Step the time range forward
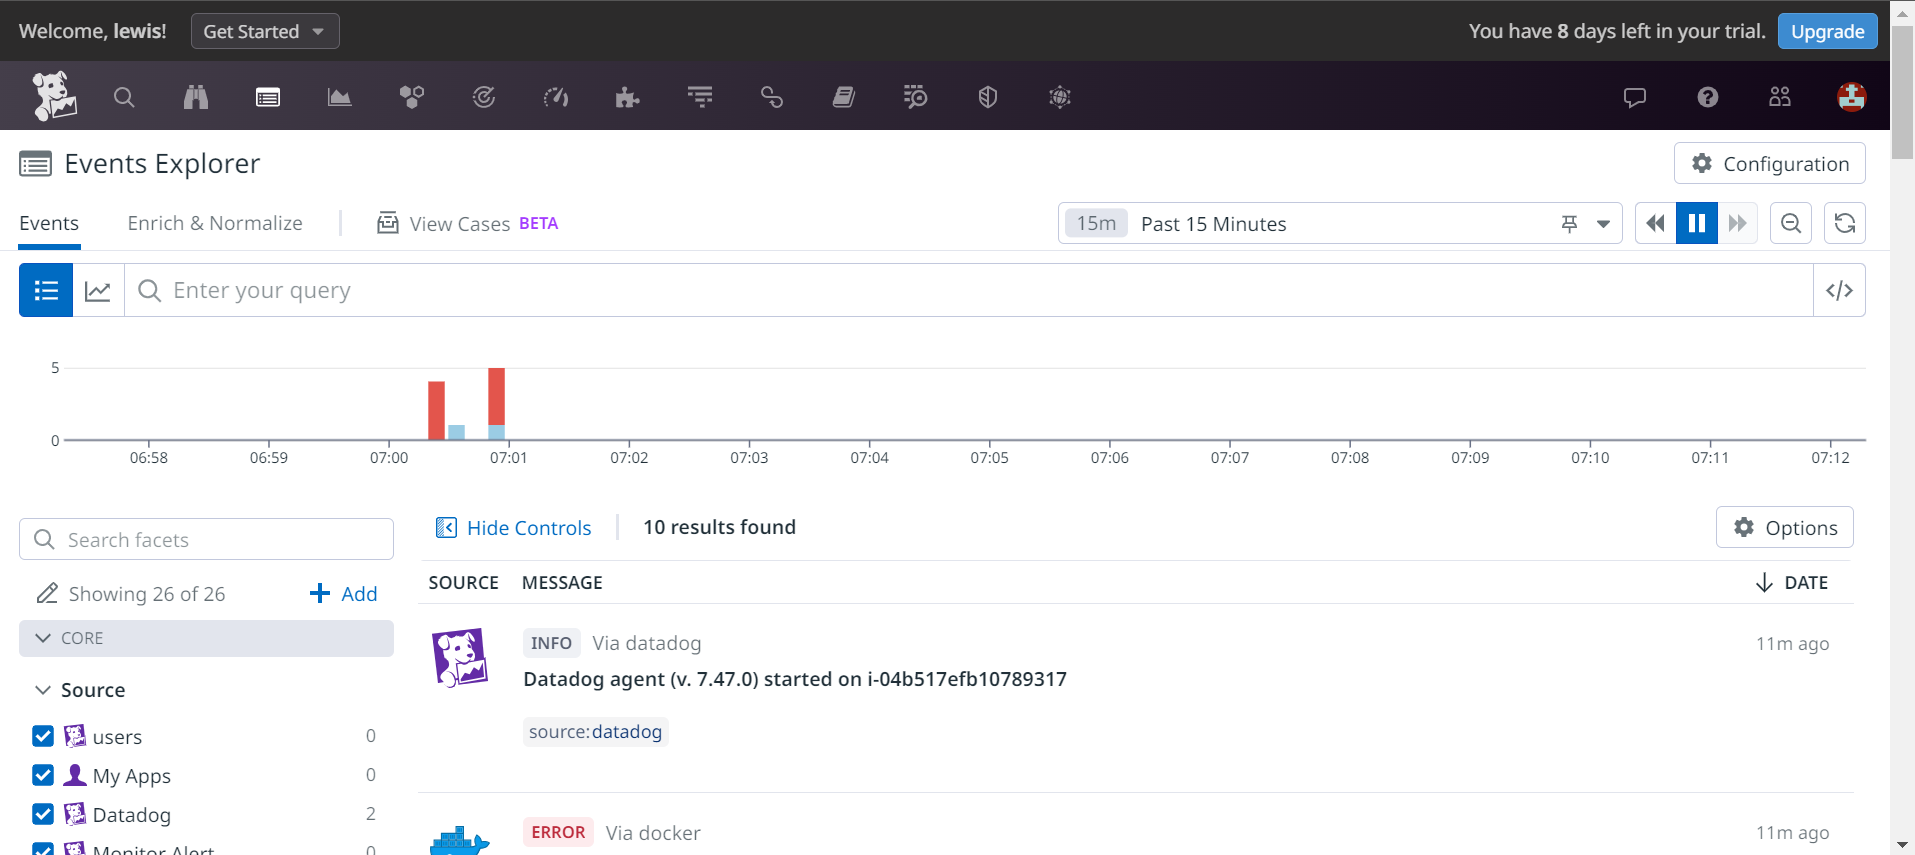The image size is (1915, 855). (1738, 223)
